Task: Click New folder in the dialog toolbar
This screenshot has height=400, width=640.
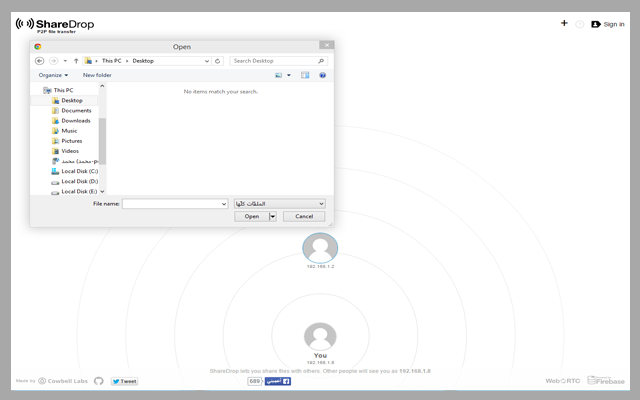Action: (x=97, y=75)
